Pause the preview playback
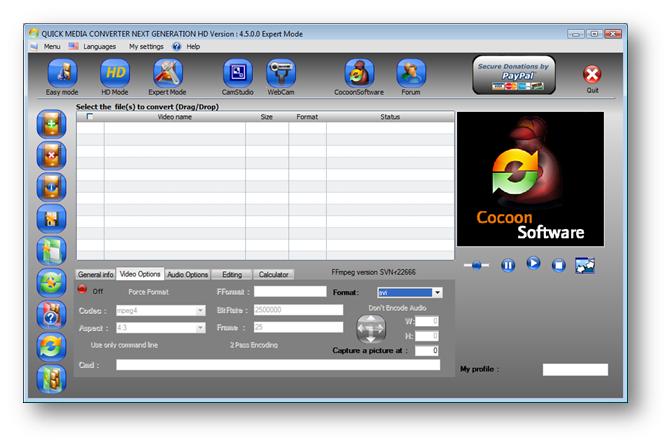This screenshot has height=446, width=672. coord(508,265)
